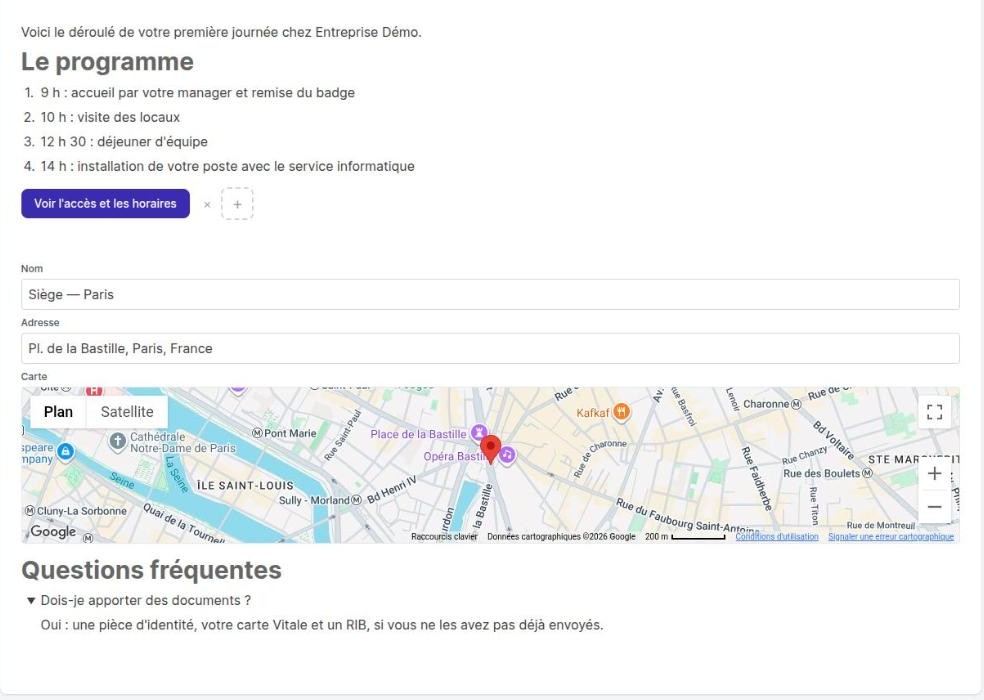The image size is (984, 700).
Task: Click the Pont Marie metro station icon
Action: [x=257, y=433]
